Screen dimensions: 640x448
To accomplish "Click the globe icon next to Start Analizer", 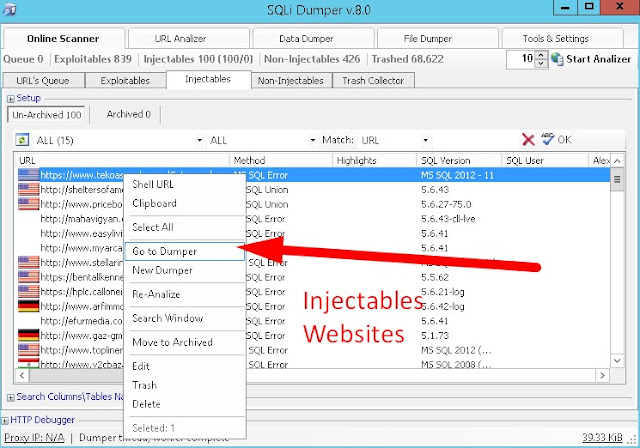I will [557, 59].
